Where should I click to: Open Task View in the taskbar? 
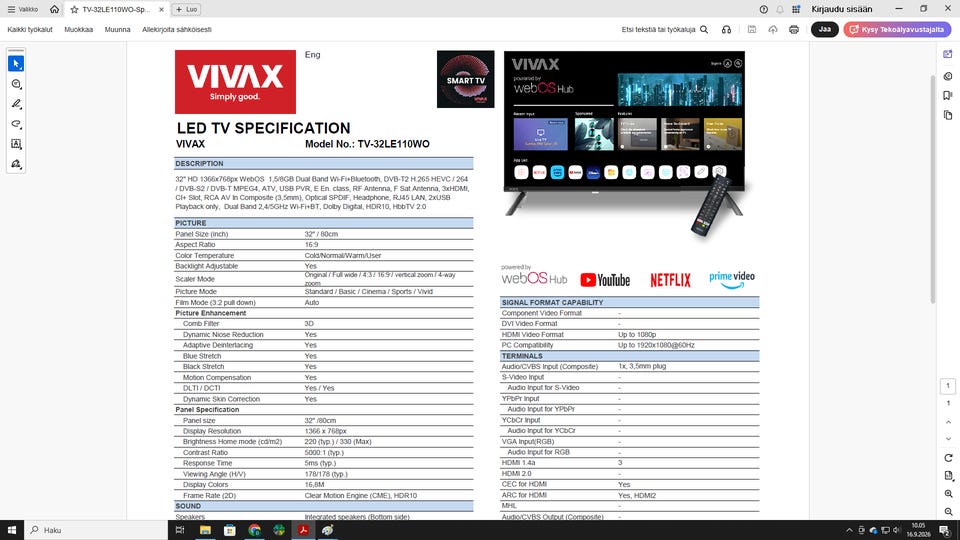(180, 530)
